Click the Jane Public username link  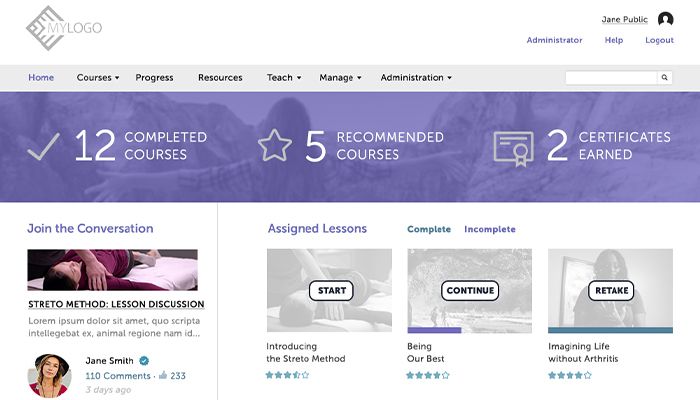625,19
